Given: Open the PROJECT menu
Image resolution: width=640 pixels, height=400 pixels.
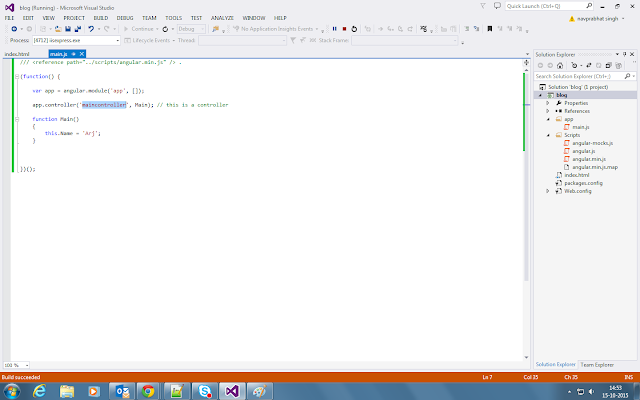Looking at the screenshot, I should (x=74, y=18).
